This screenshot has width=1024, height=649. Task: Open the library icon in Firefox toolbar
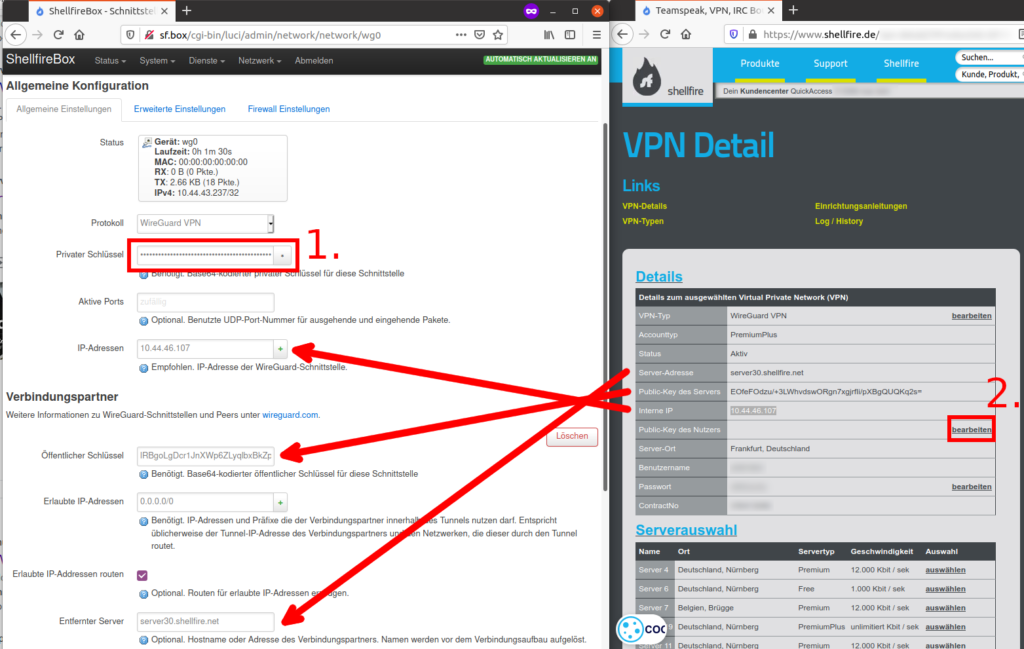(549, 34)
